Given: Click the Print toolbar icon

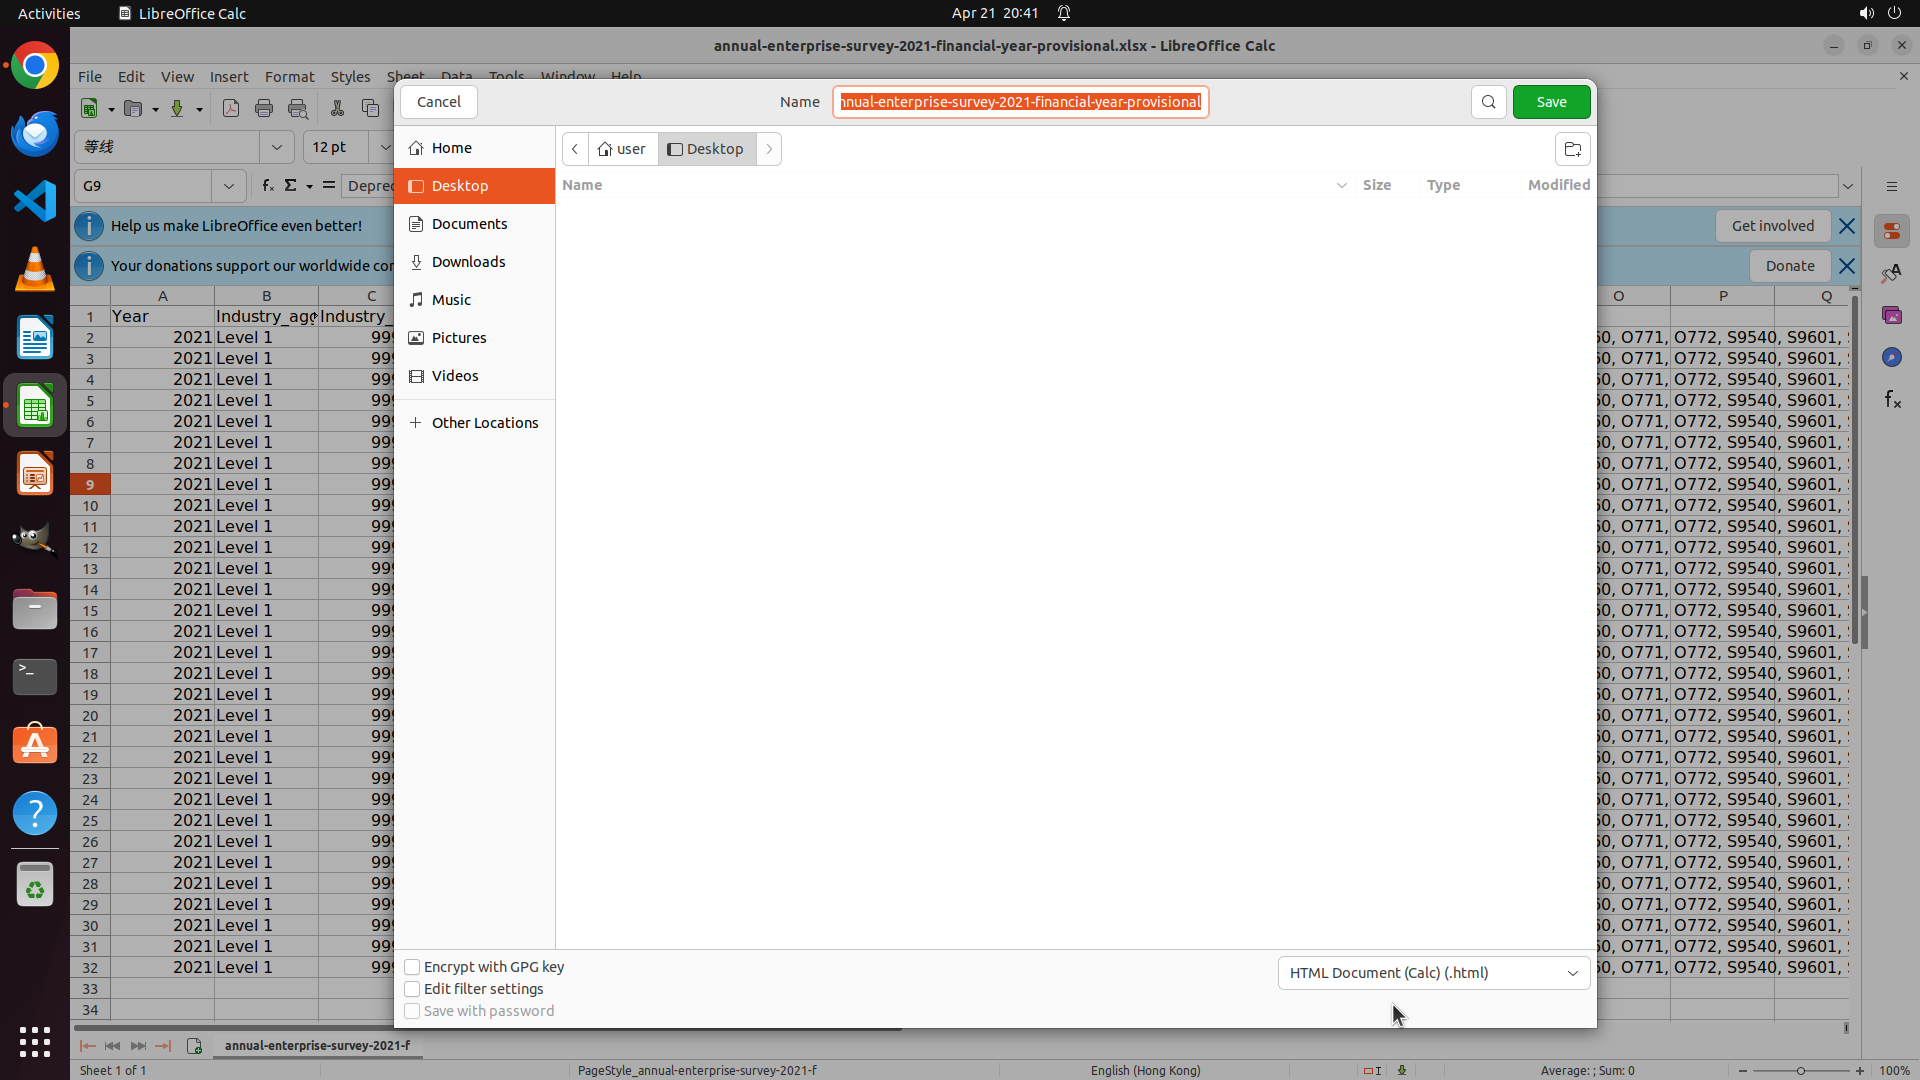Looking at the screenshot, I should point(264,108).
